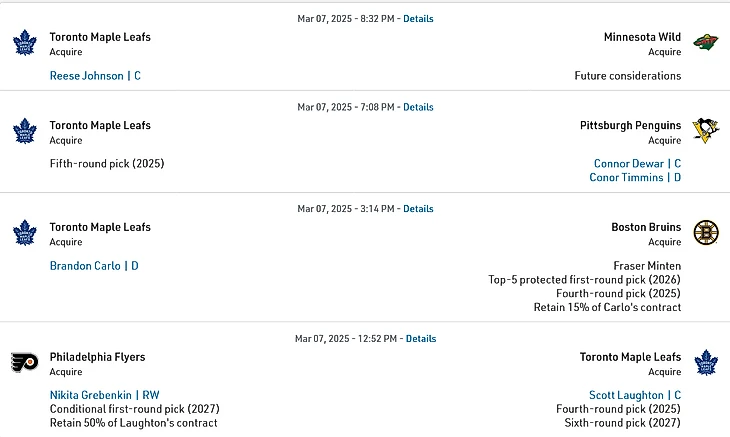Open Reese Johnson player page
730x437 pixels.
point(87,76)
